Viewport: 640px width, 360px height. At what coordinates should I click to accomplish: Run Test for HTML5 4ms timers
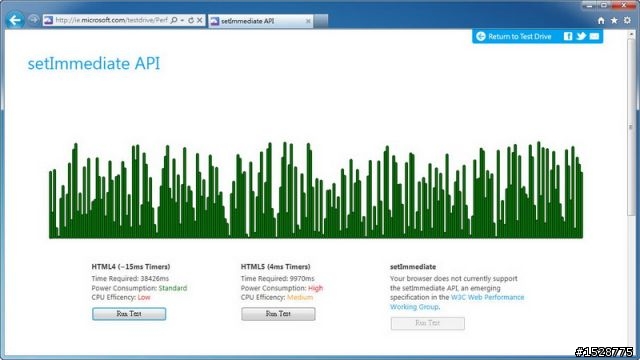point(278,314)
